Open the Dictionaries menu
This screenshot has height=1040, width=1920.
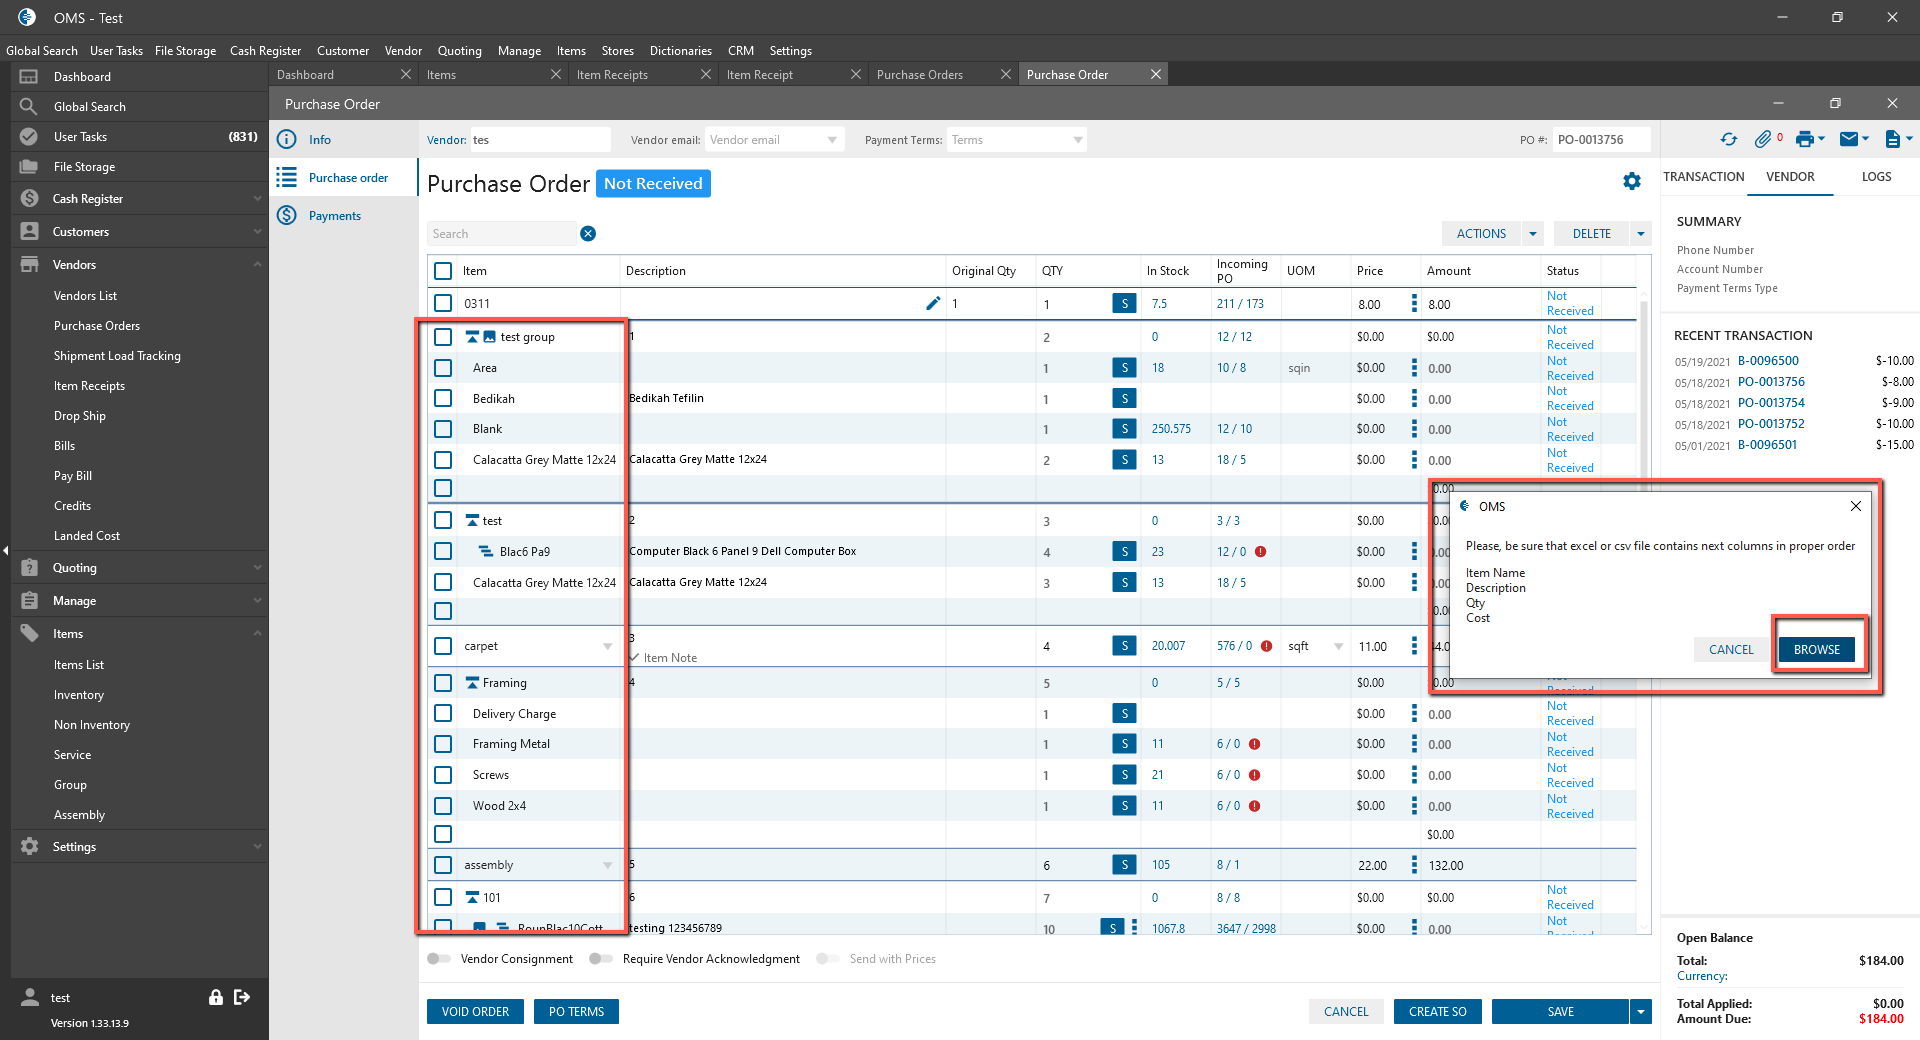point(680,51)
